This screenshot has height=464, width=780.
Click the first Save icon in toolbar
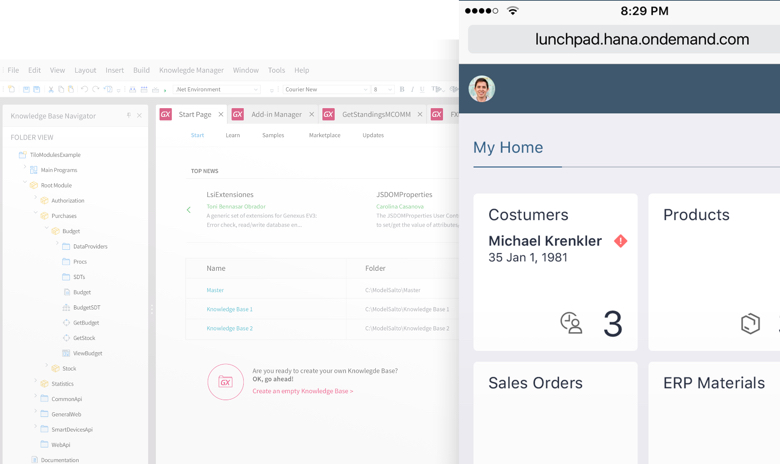(26, 90)
